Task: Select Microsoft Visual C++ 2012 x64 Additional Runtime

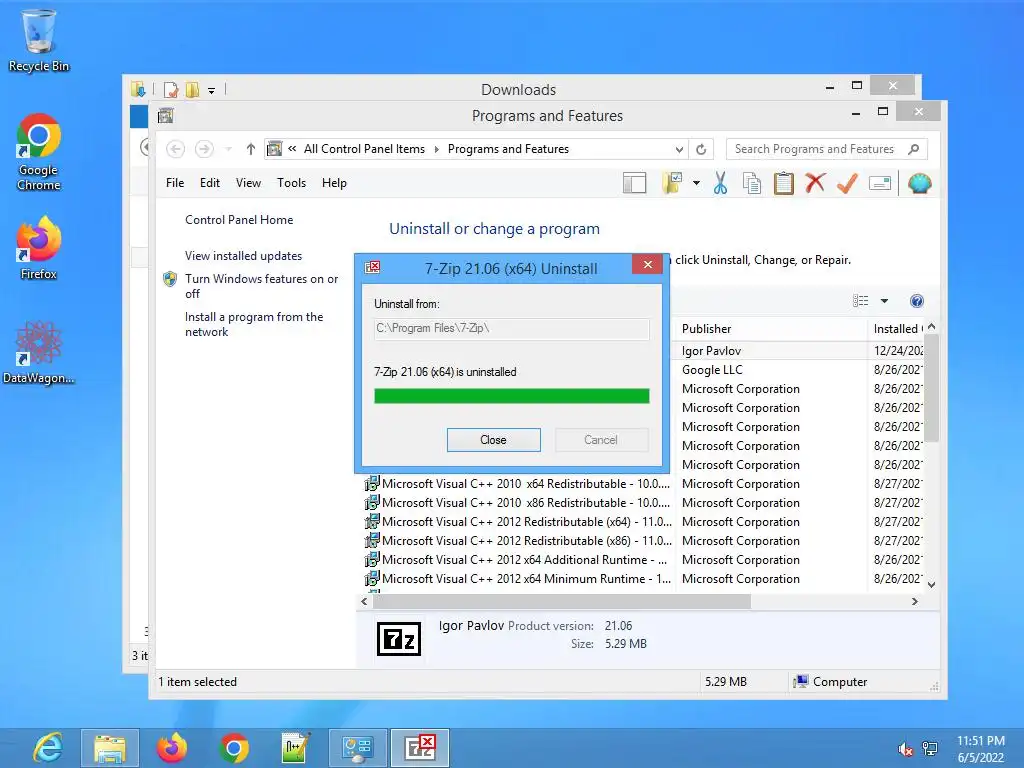Action: tap(518, 560)
